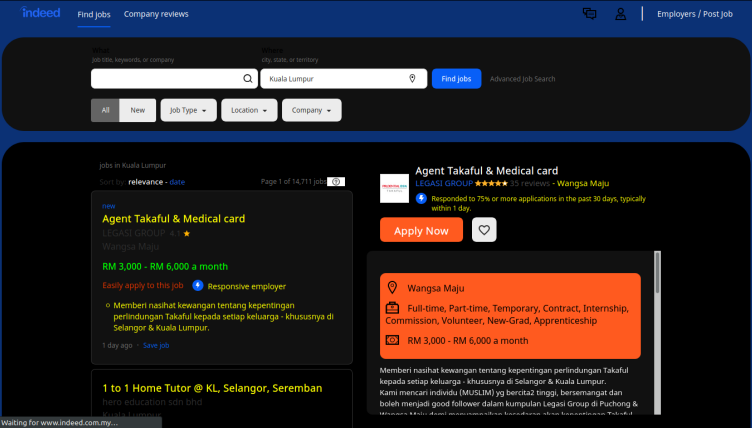Sort results by relevance
Screen dimensions: 752x428
145,182
